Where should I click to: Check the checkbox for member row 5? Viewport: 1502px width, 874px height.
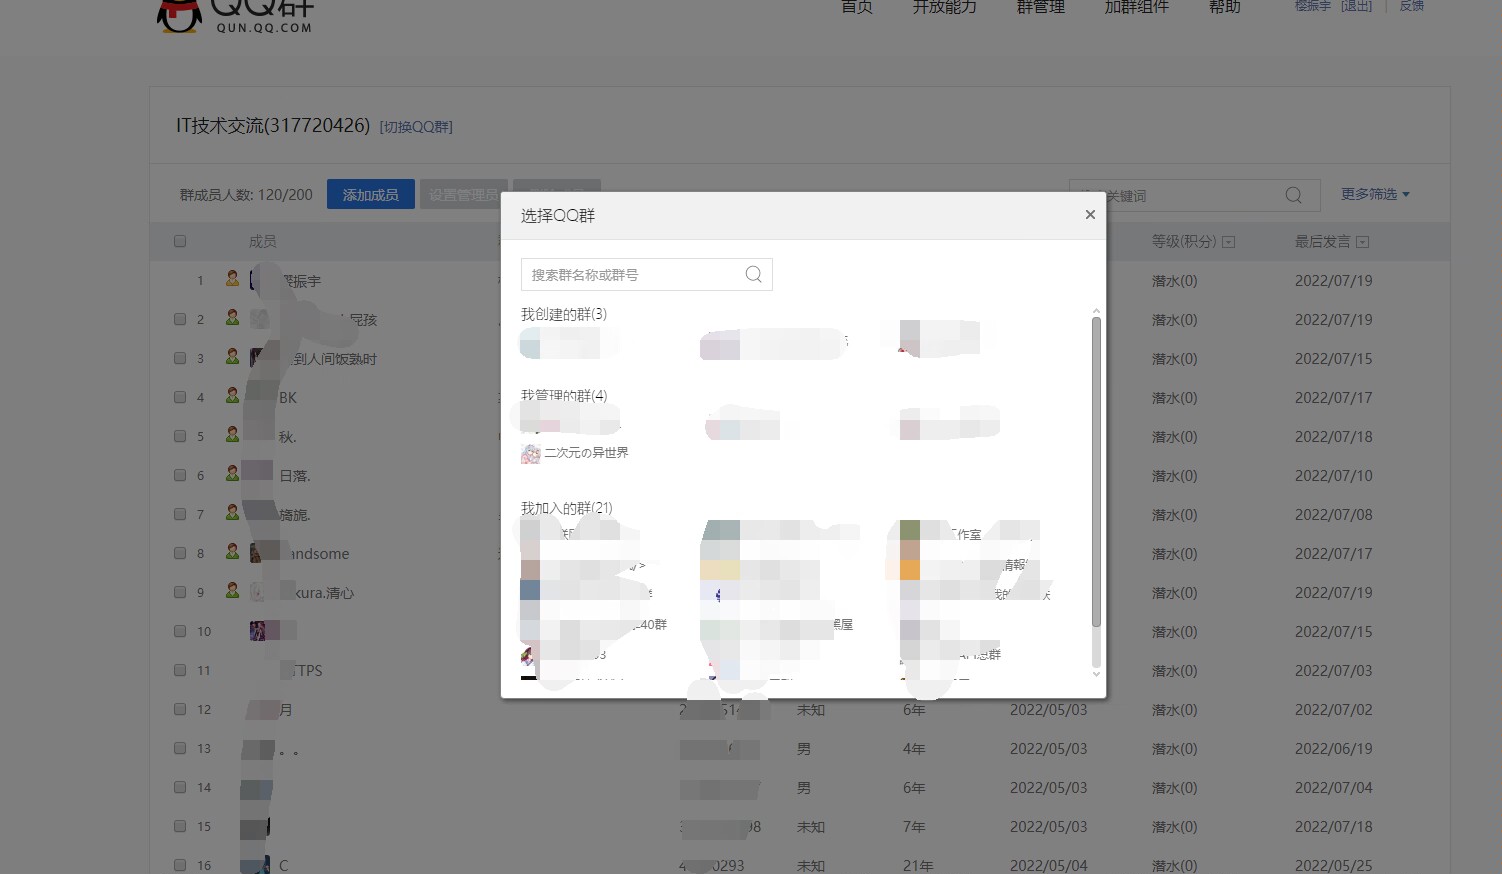[180, 436]
